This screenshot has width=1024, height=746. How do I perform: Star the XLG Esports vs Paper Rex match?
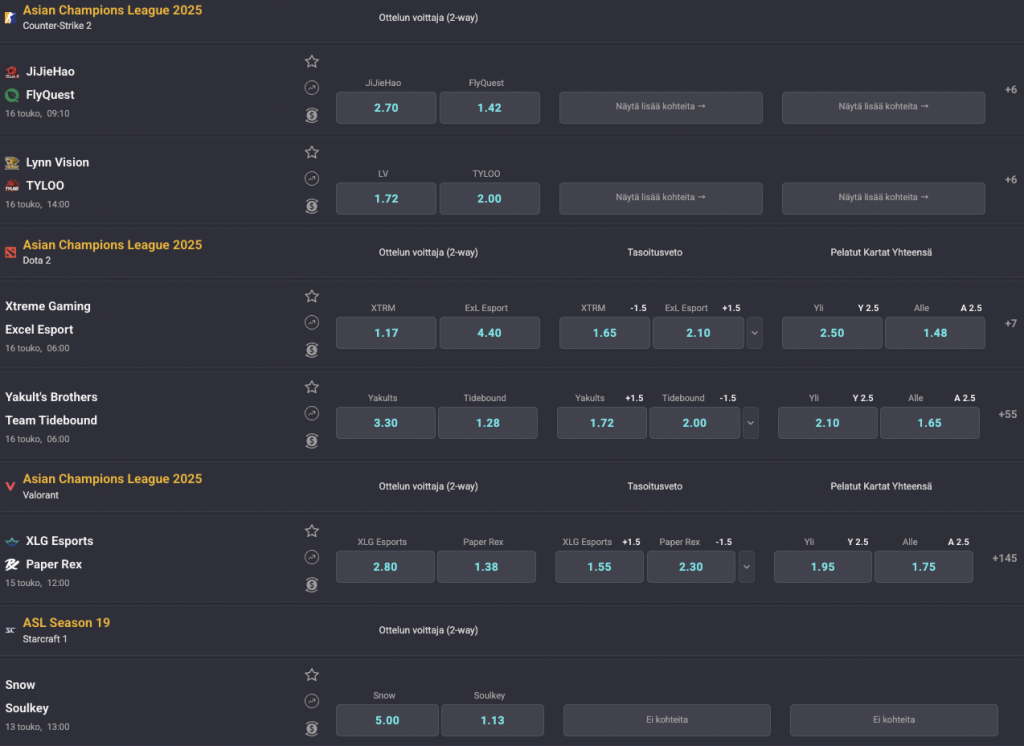click(312, 530)
